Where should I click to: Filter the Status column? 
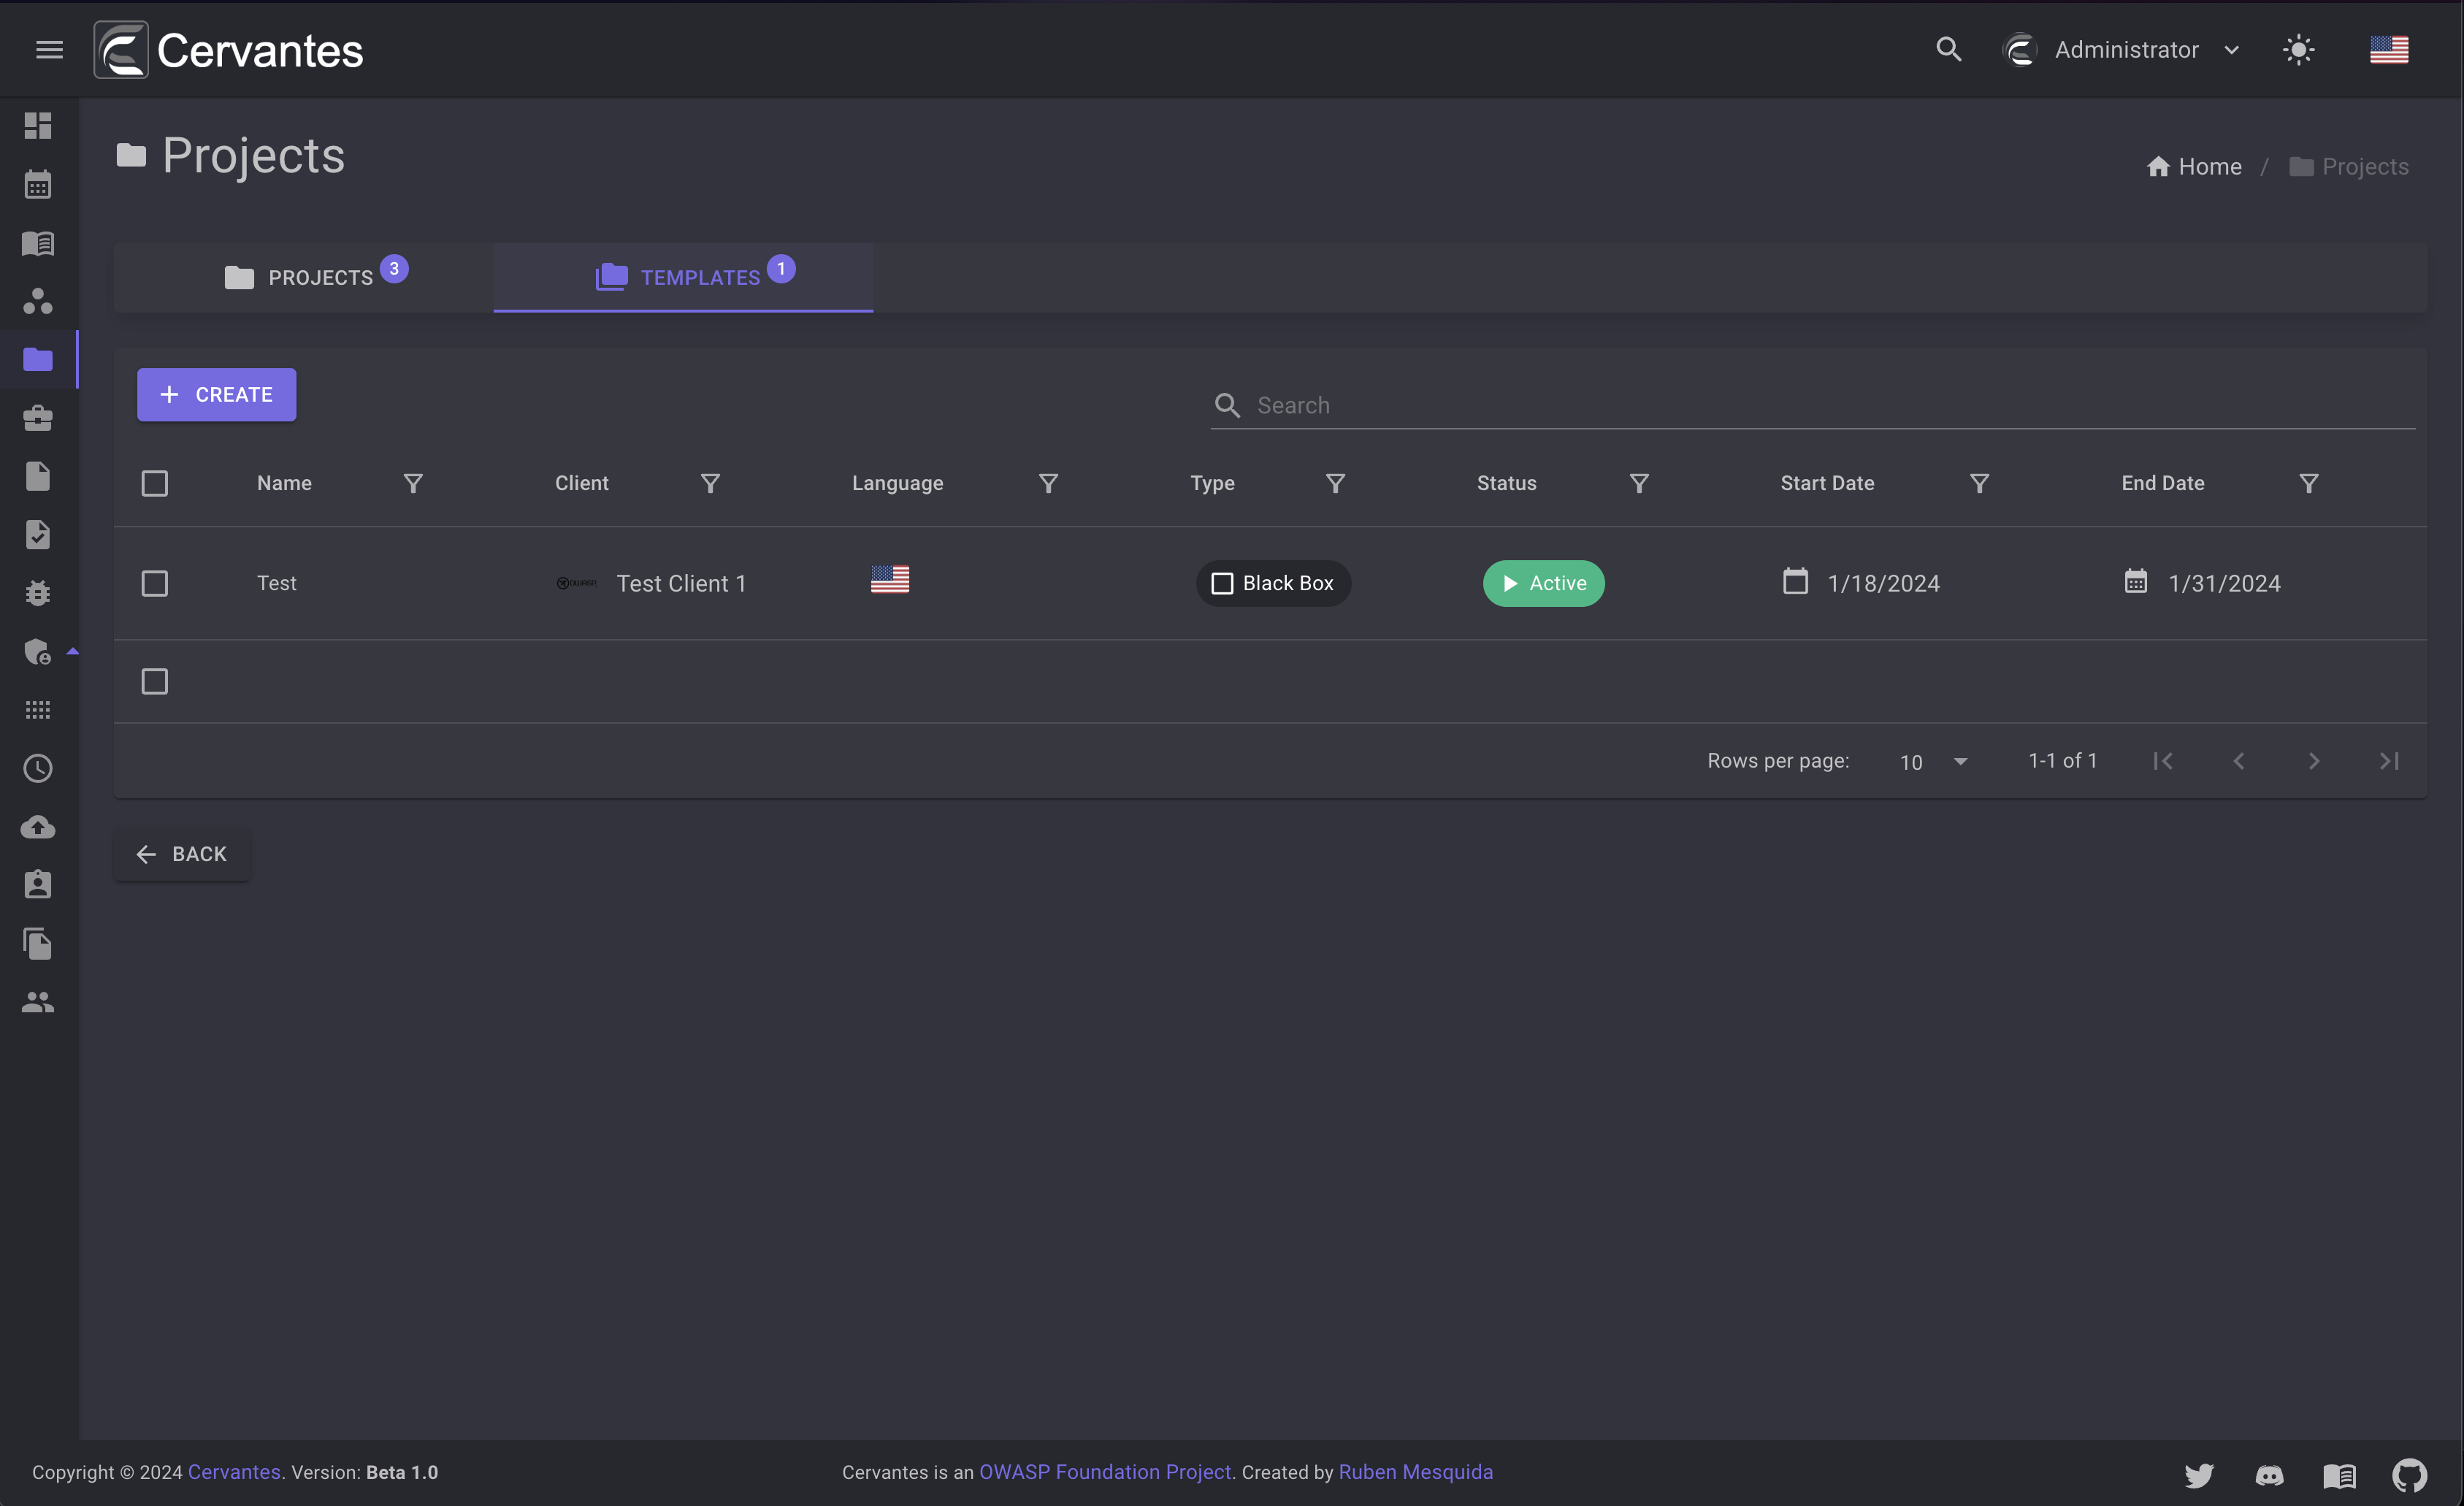click(x=1639, y=484)
